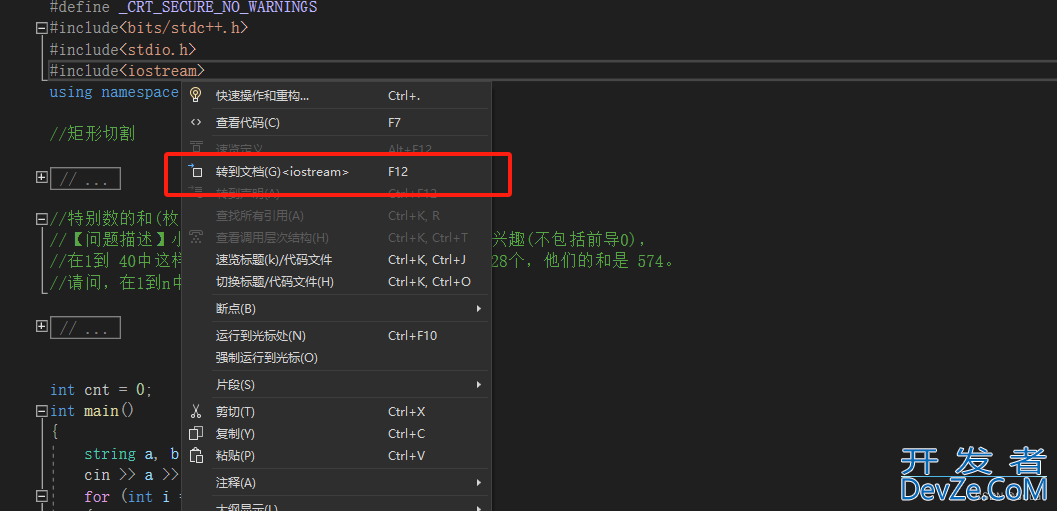
Task: Click 'using namespace' text
Action: 114,92
